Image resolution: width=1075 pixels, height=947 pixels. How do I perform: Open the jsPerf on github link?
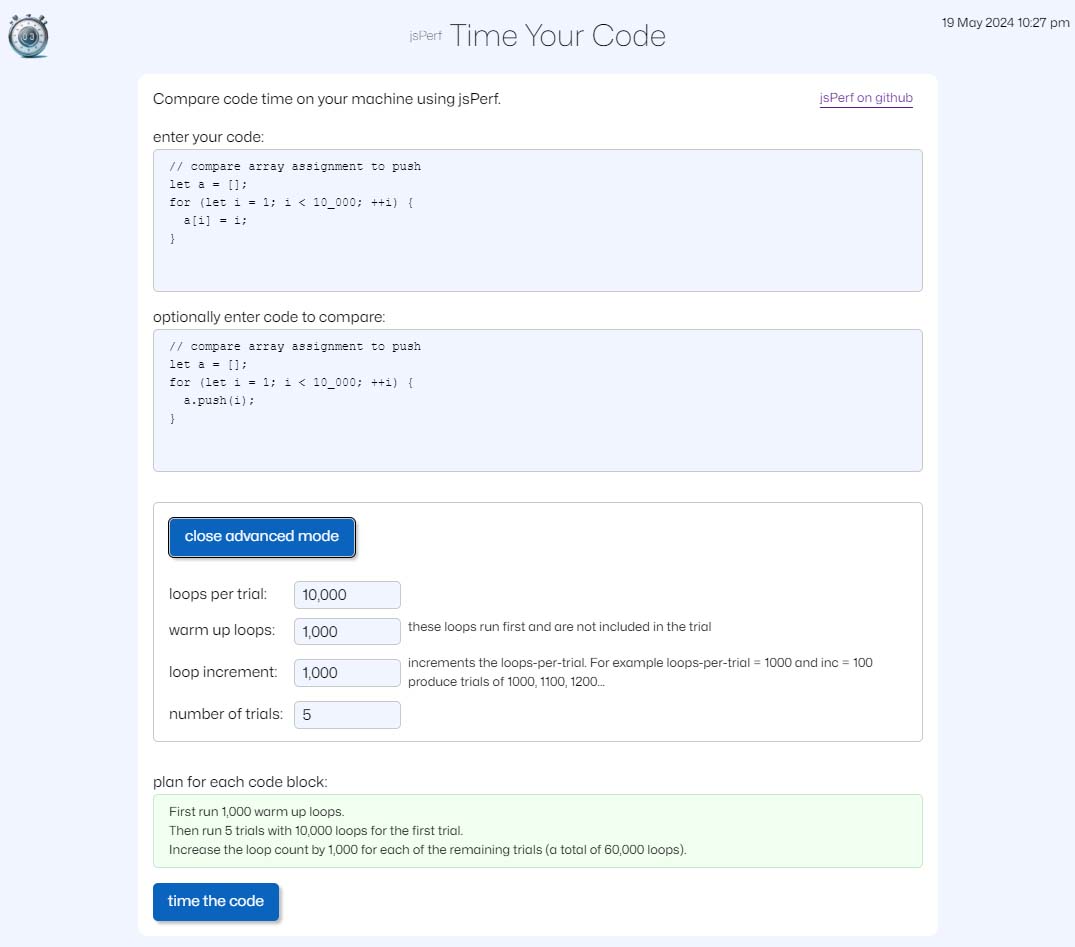click(866, 98)
